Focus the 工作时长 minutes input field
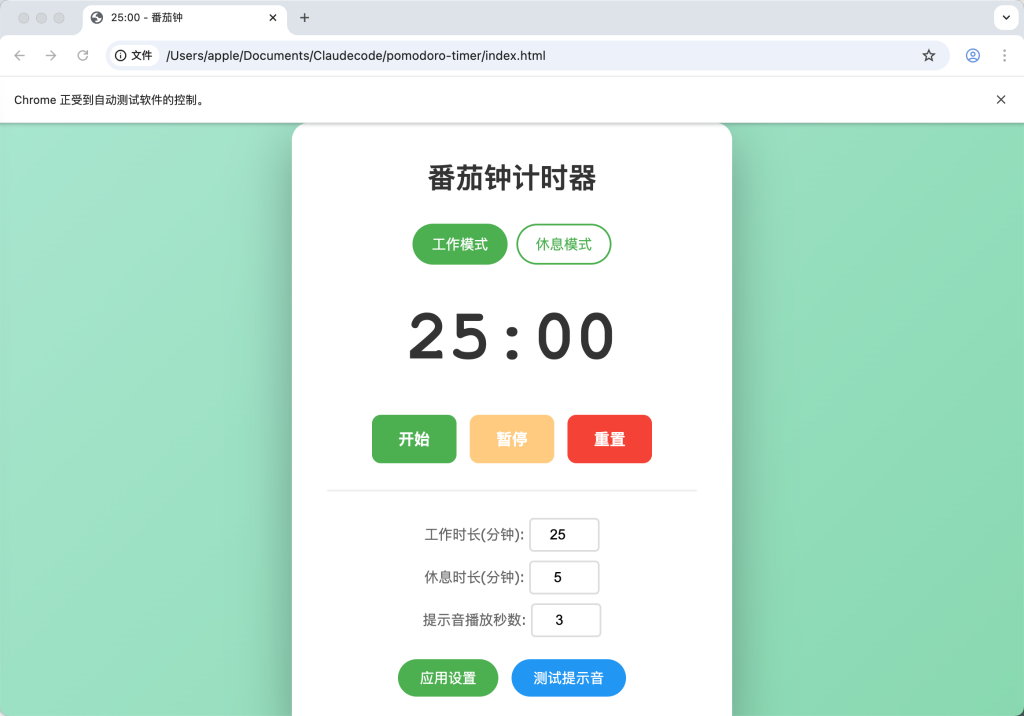Screen dimensions: 1024x716 pyautogui.click(x=564, y=535)
